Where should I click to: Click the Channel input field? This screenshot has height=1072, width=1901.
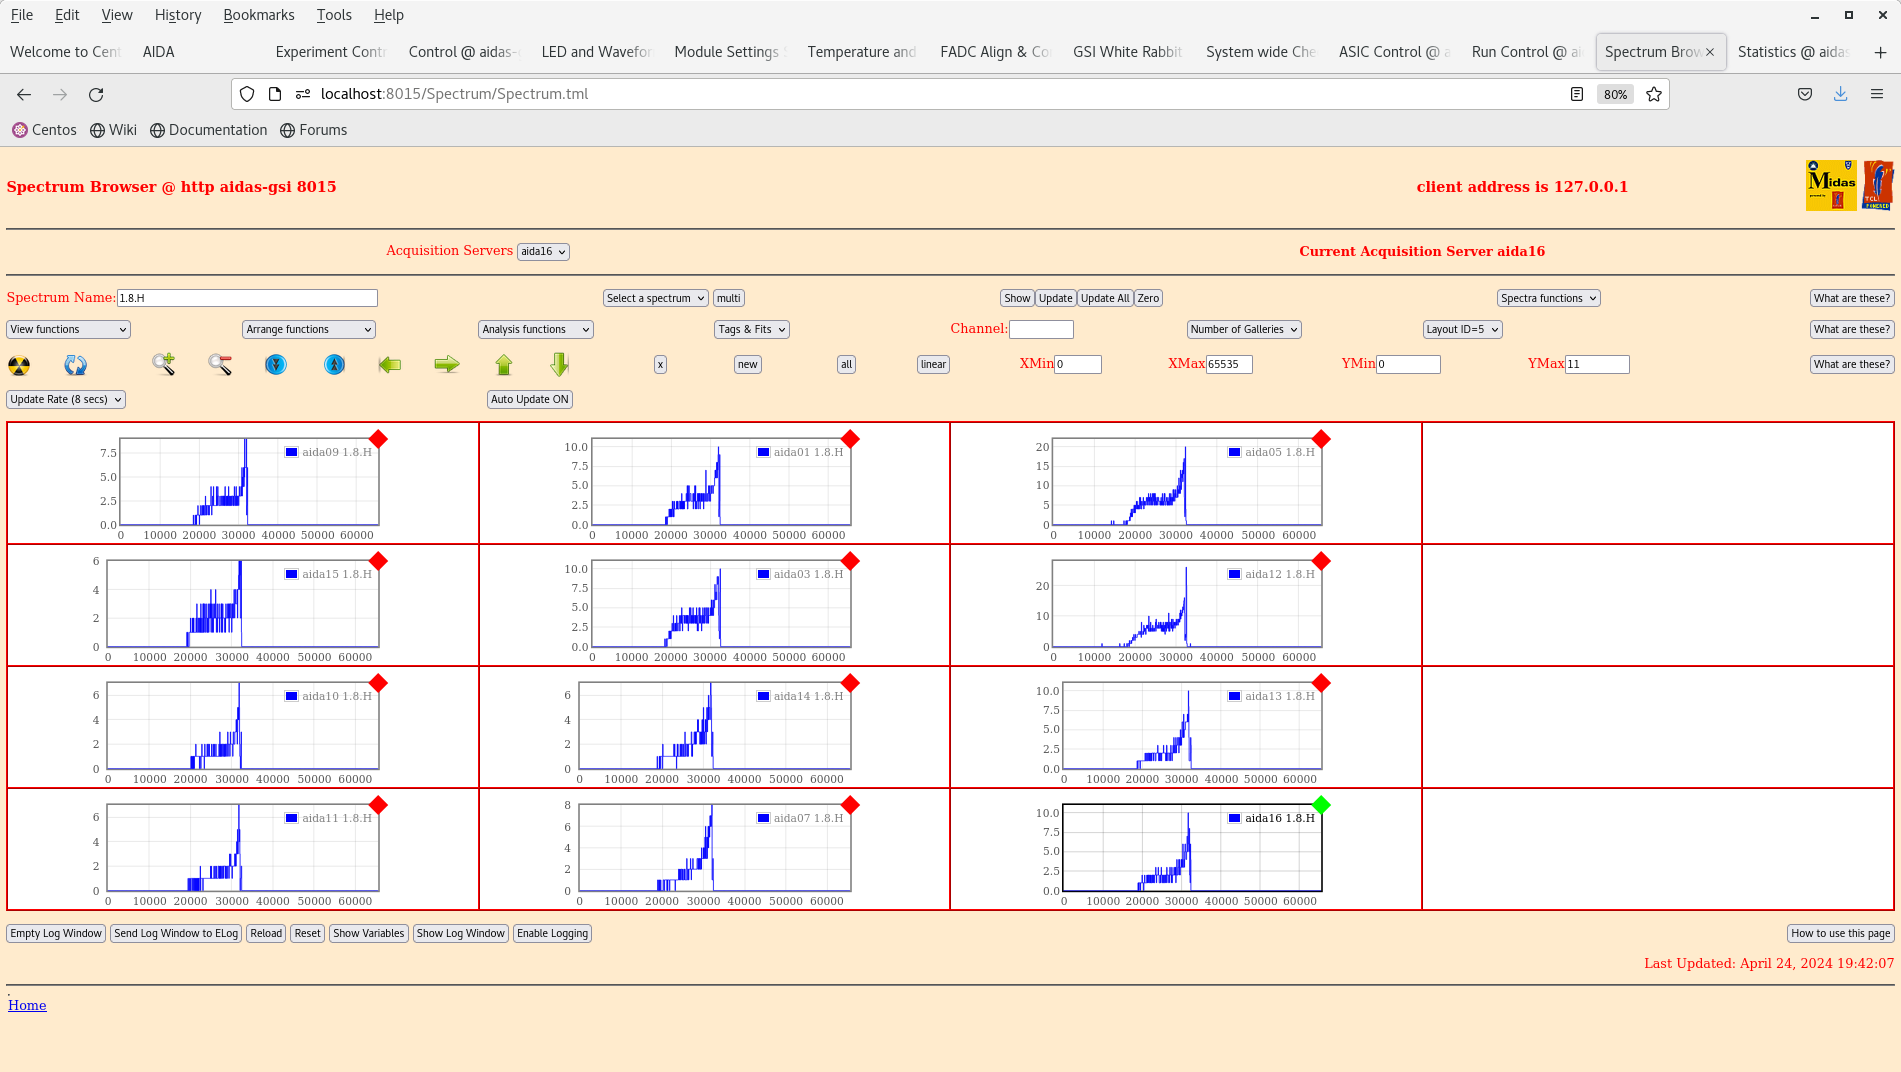(x=1041, y=329)
